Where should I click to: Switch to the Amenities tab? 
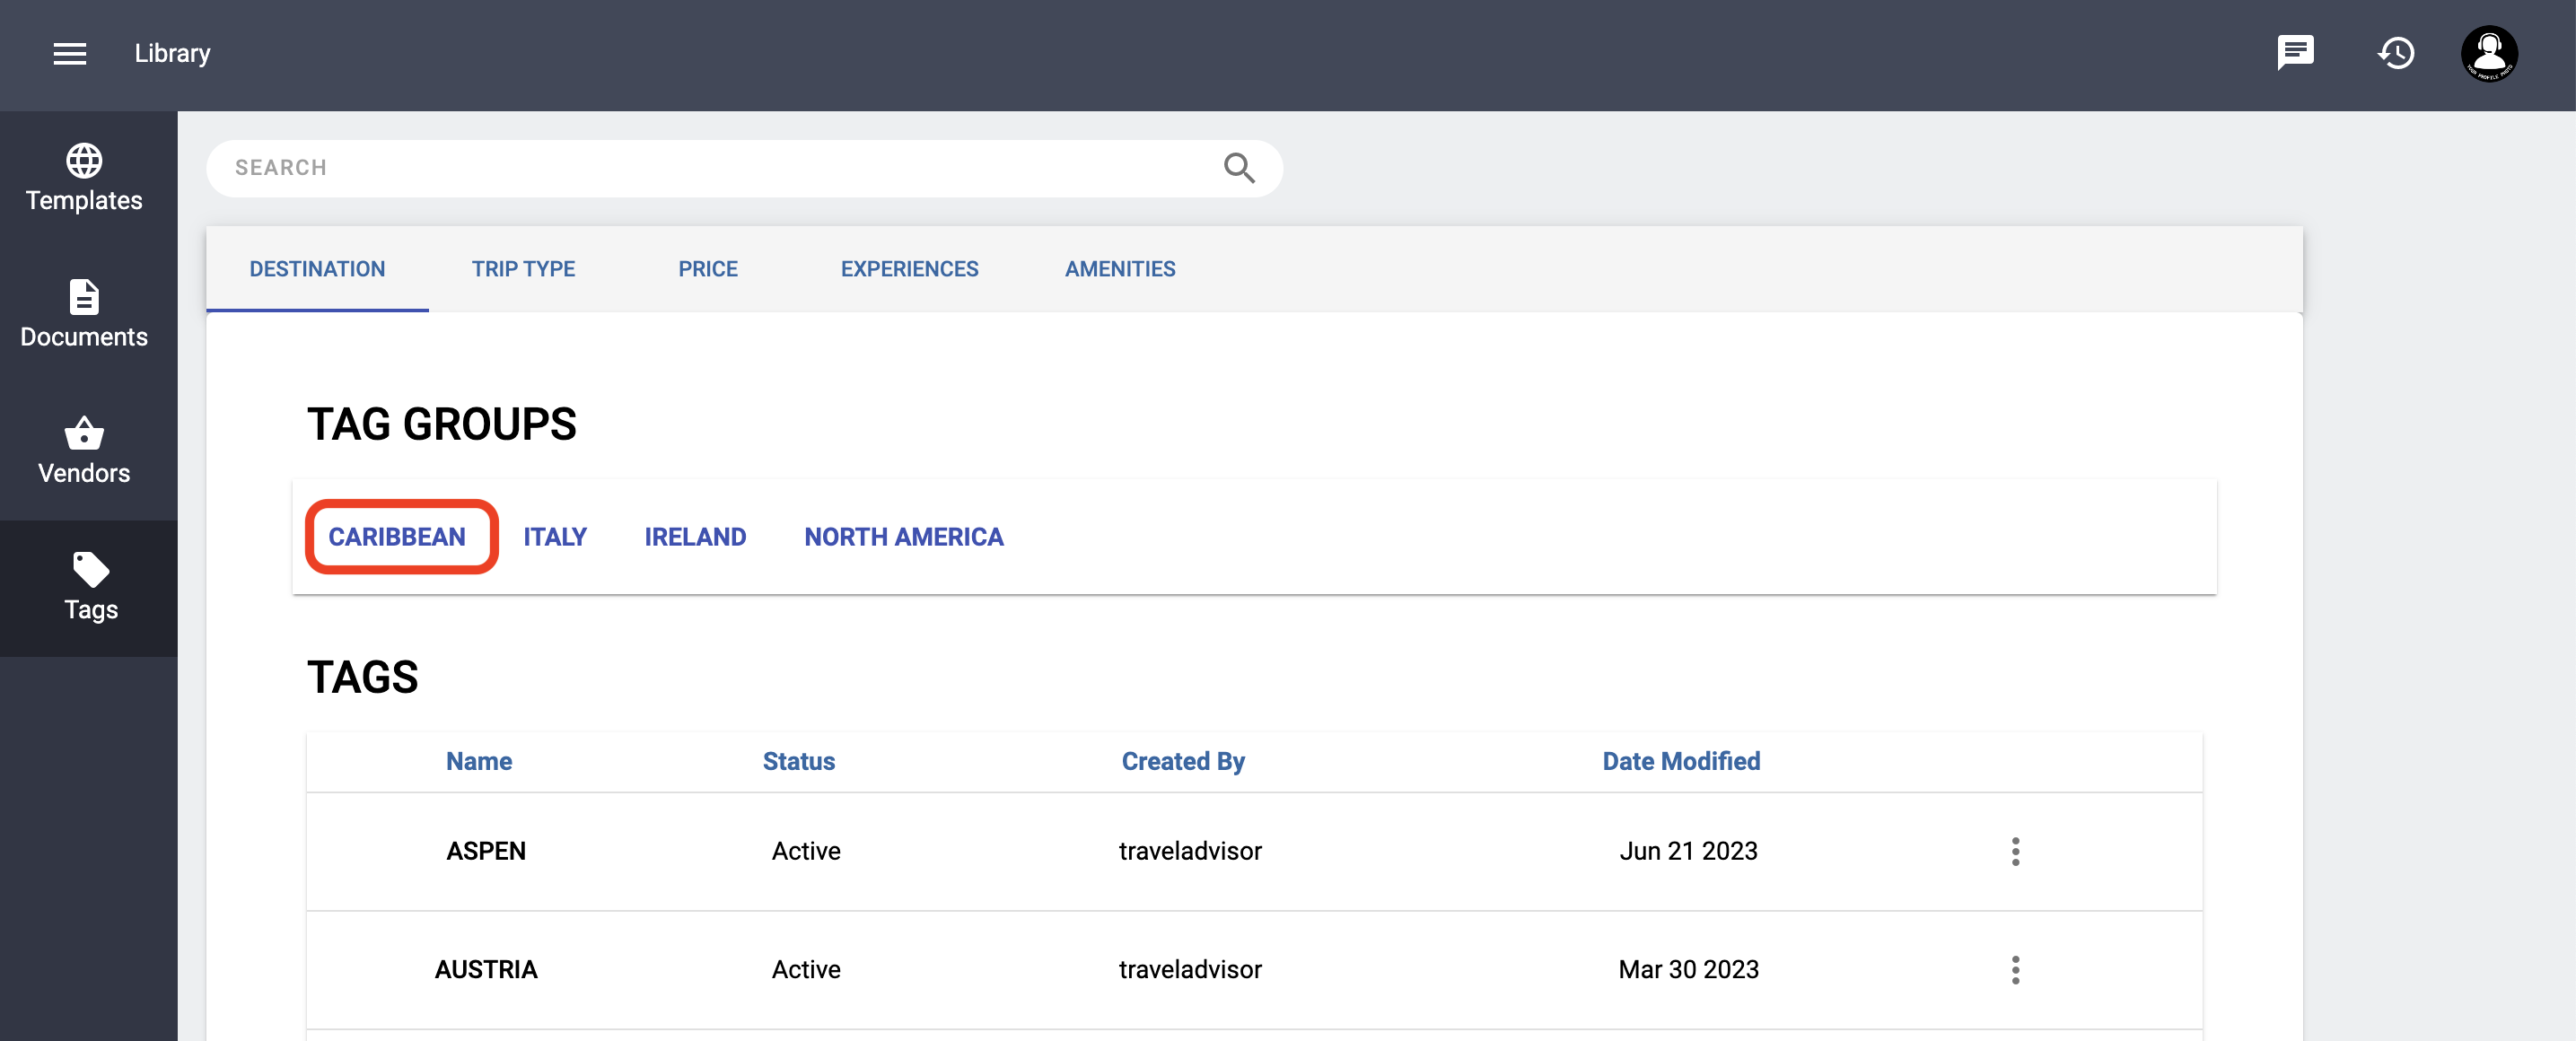[1120, 269]
